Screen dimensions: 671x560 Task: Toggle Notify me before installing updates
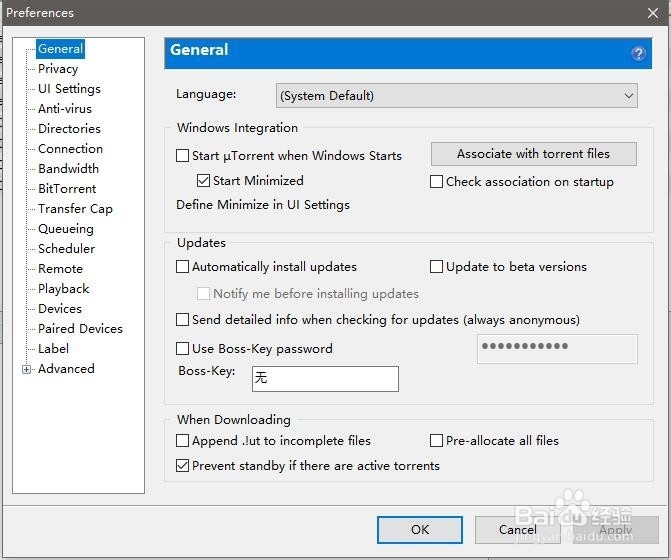click(203, 293)
